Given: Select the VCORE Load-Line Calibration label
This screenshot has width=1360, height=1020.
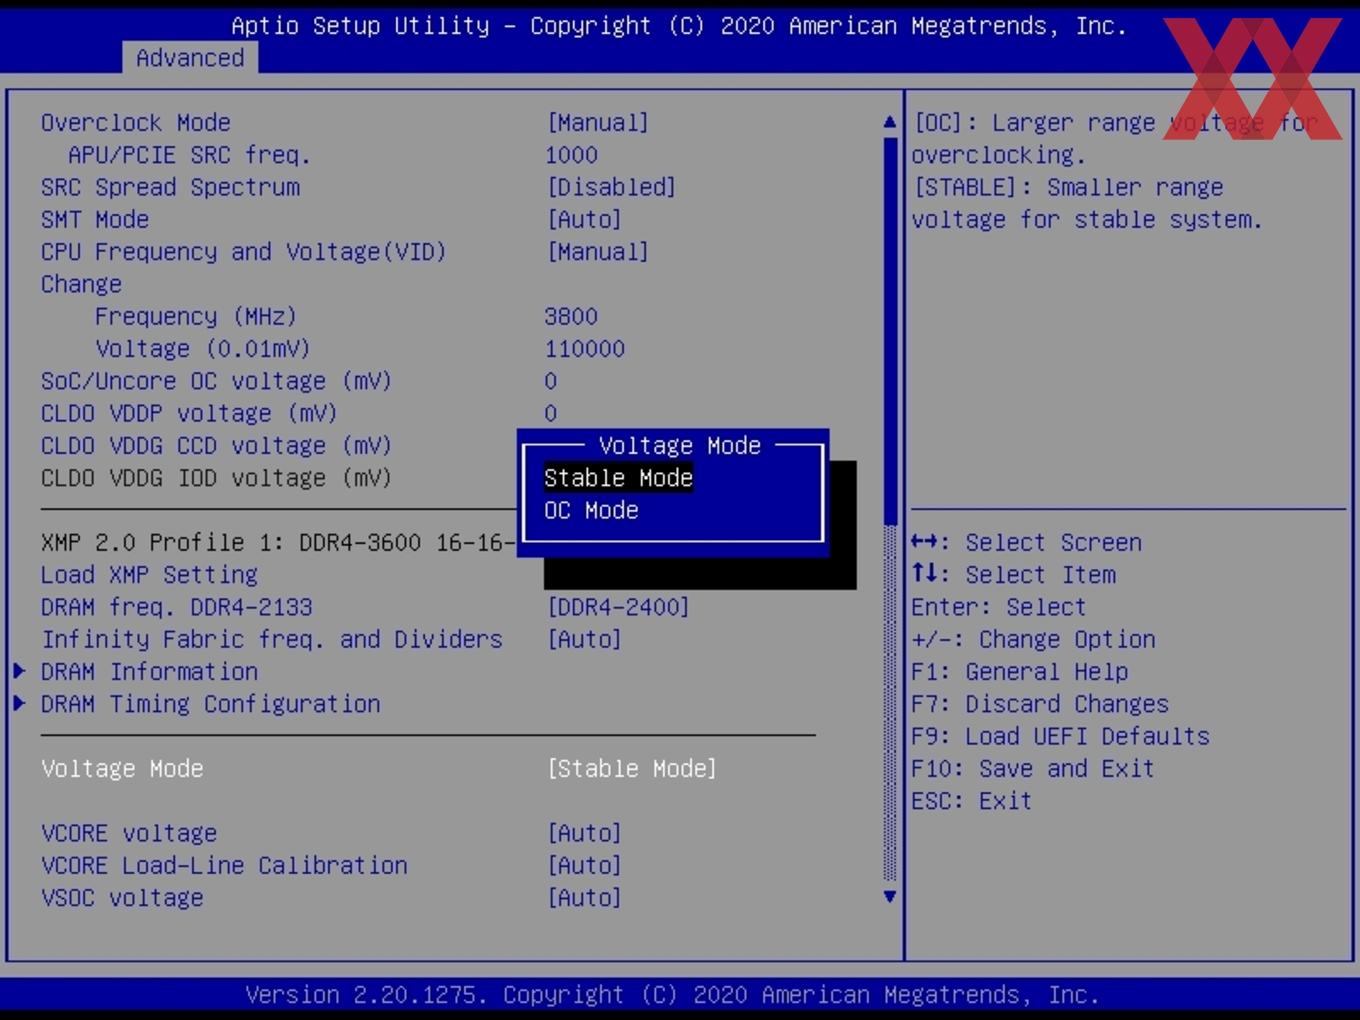Looking at the screenshot, I should pyautogui.click(x=224, y=865).
